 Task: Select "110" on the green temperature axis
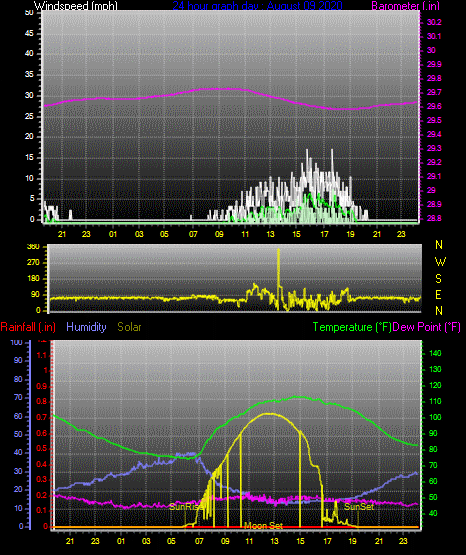435,401
